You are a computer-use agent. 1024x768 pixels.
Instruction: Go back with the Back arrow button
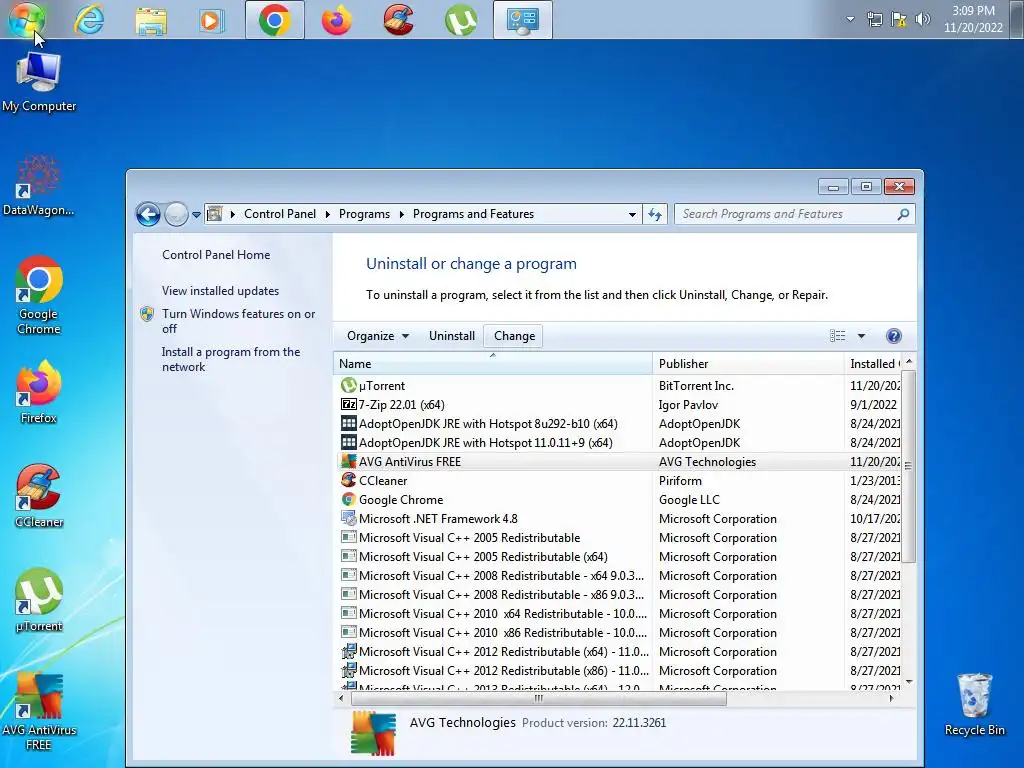[x=148, y=214]
